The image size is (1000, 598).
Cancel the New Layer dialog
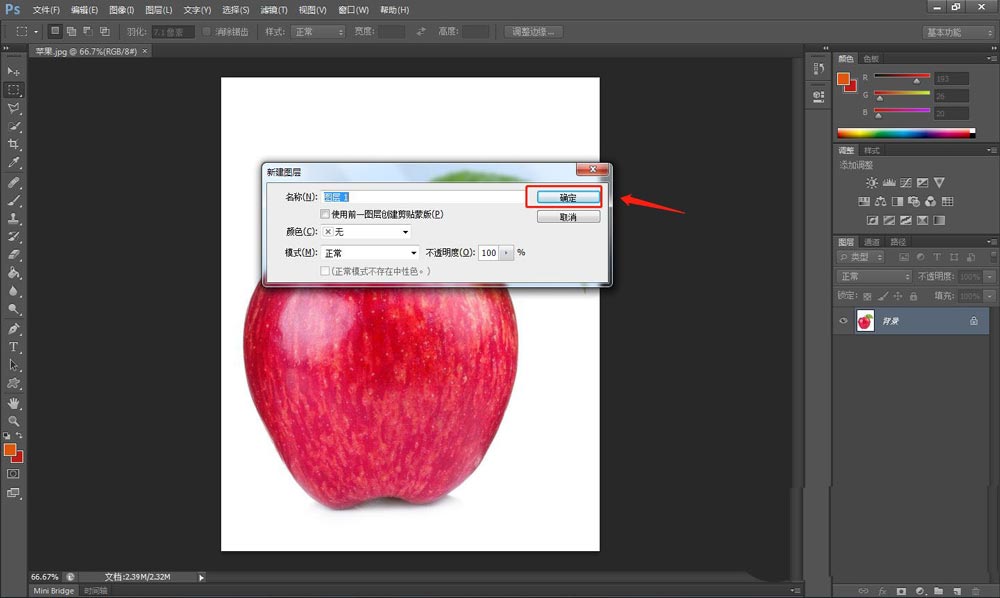click(568, 217)
